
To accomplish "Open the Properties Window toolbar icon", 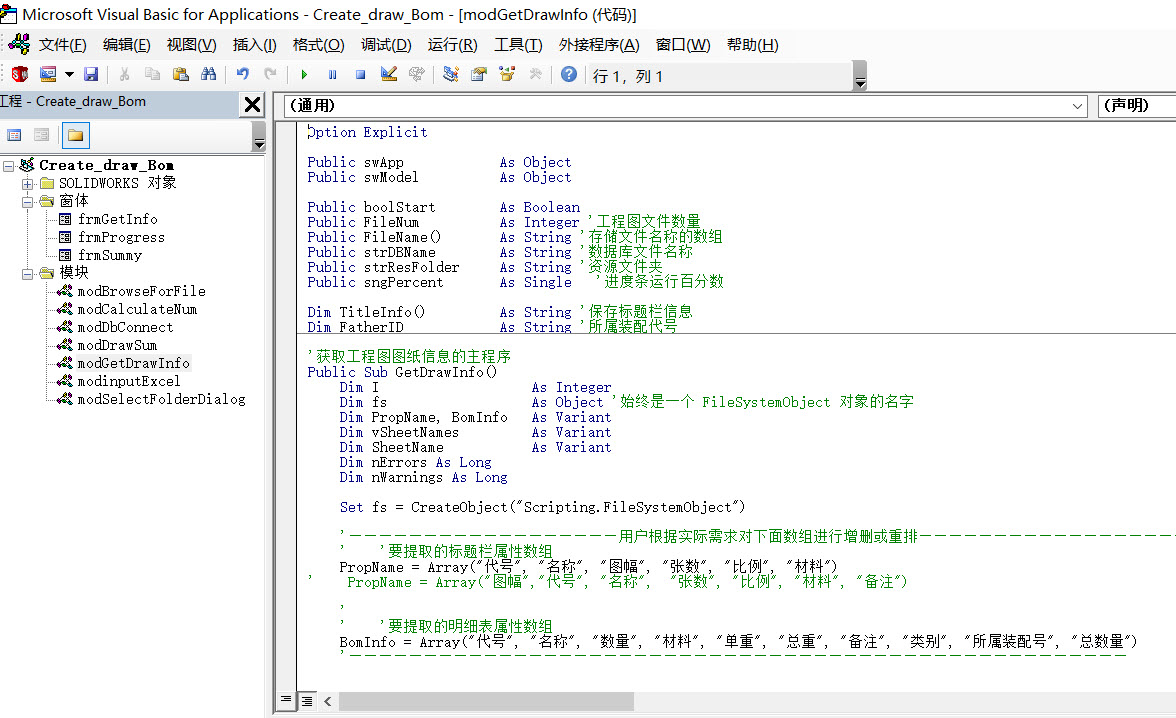I will point(478,74).
